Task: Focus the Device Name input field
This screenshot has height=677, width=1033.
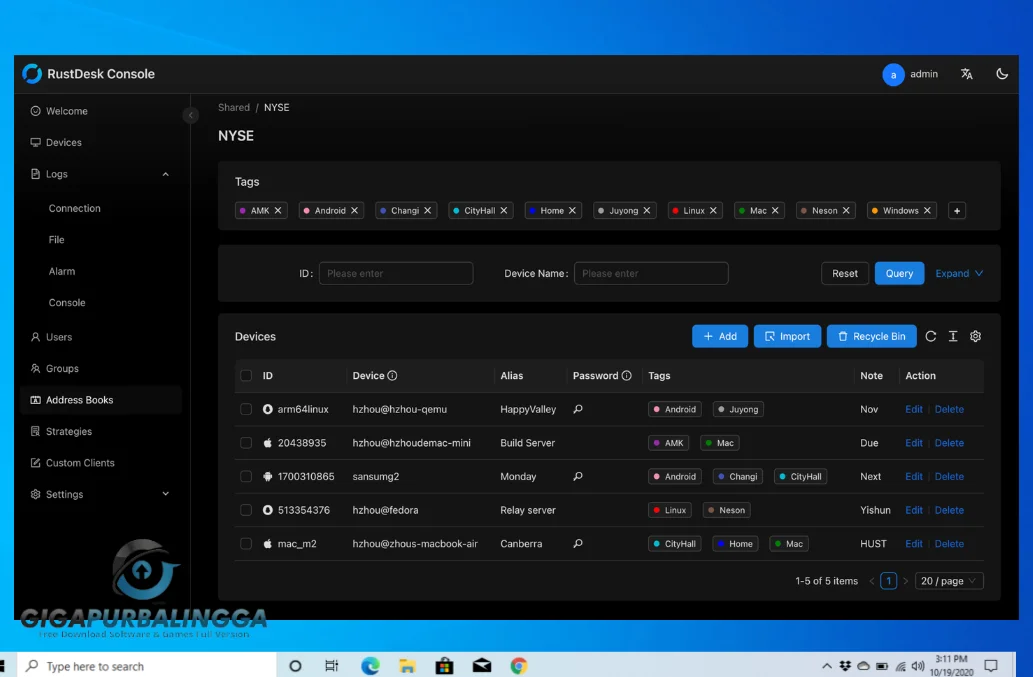Action: click(x=651, y=273)
